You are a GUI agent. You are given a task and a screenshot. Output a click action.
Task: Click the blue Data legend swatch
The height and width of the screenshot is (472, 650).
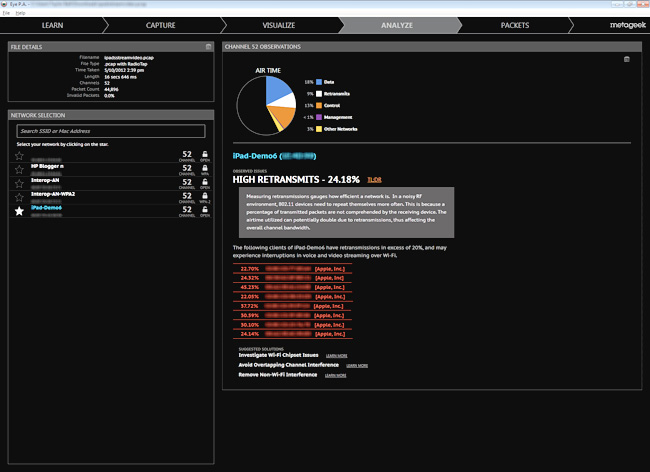[319, 82]
